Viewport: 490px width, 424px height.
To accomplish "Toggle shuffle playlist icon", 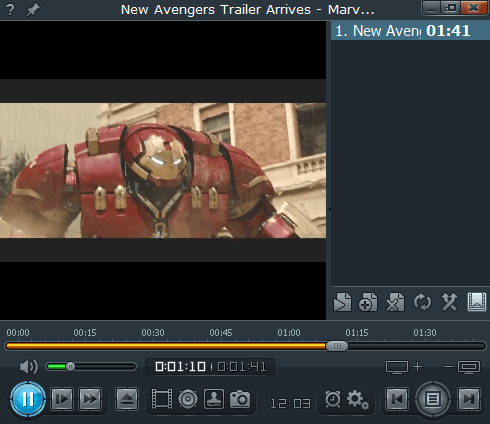I will tap(449, 302).
